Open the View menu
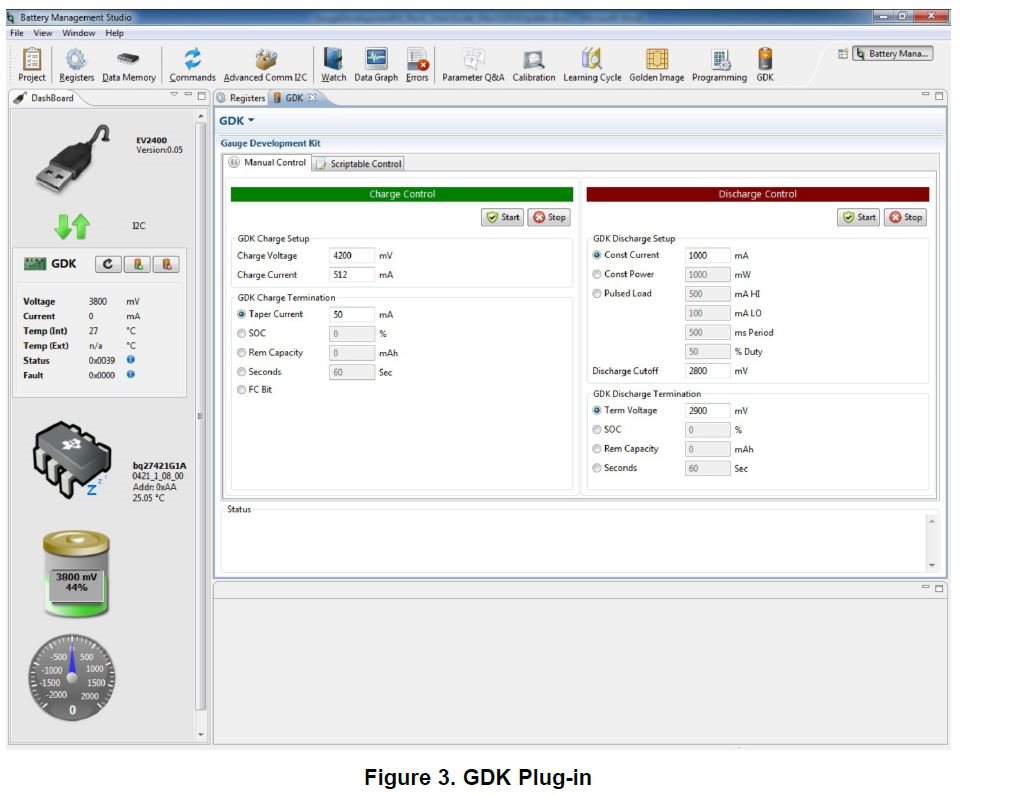 [x=43, y=33]
